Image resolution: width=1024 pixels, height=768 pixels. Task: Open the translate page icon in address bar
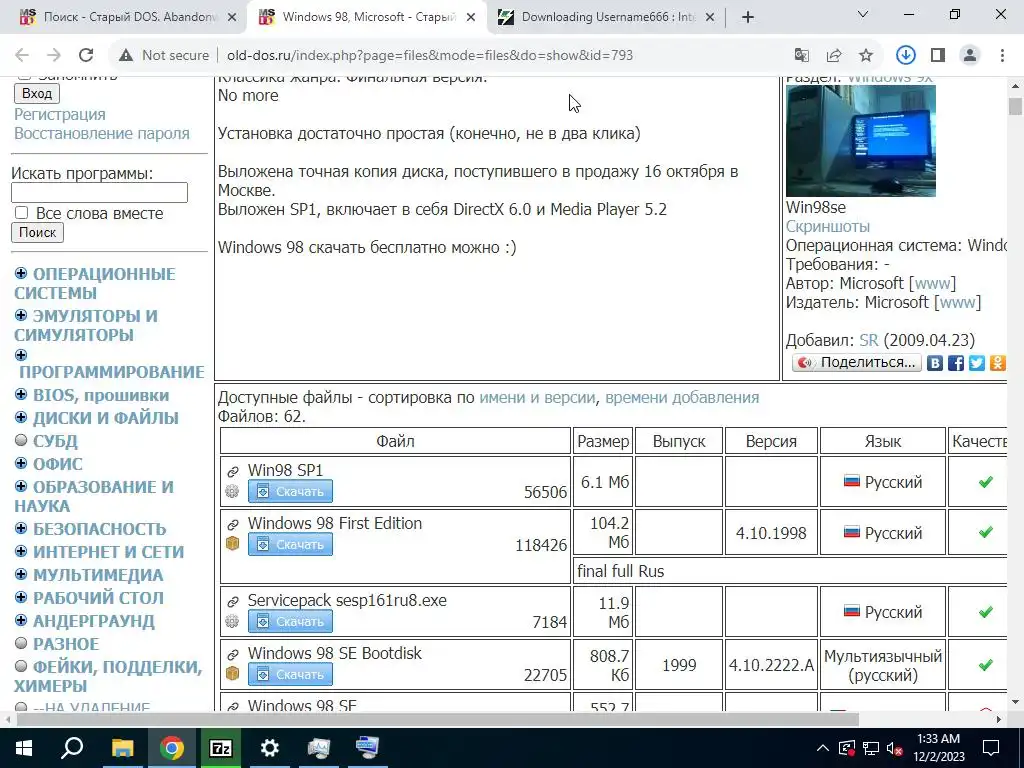click(802, 56)
